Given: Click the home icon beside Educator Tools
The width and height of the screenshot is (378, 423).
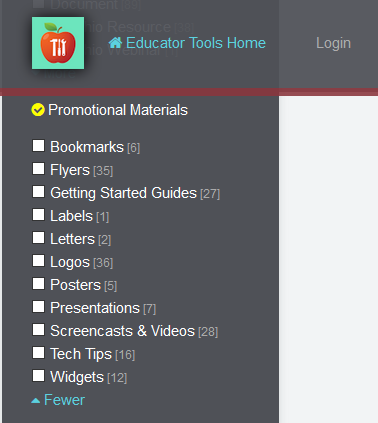Looking at the screenshot, I should click(115, 43).
